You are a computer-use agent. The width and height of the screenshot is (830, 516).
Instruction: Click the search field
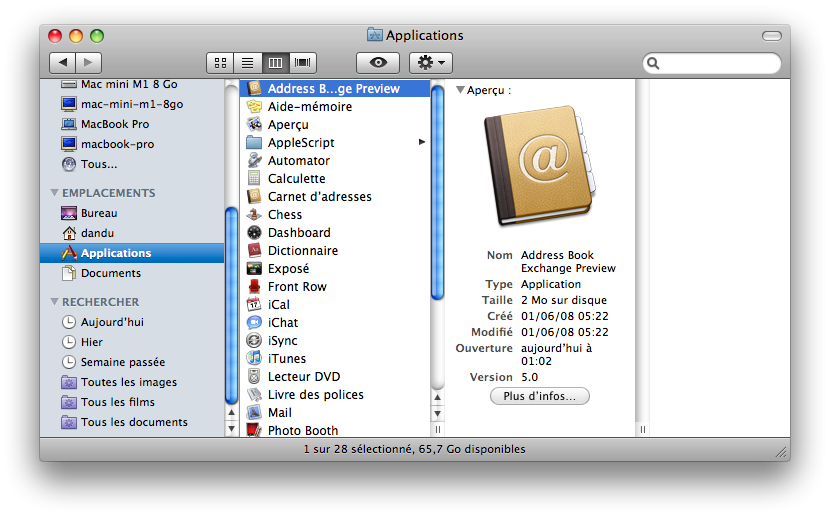[711, 64]
